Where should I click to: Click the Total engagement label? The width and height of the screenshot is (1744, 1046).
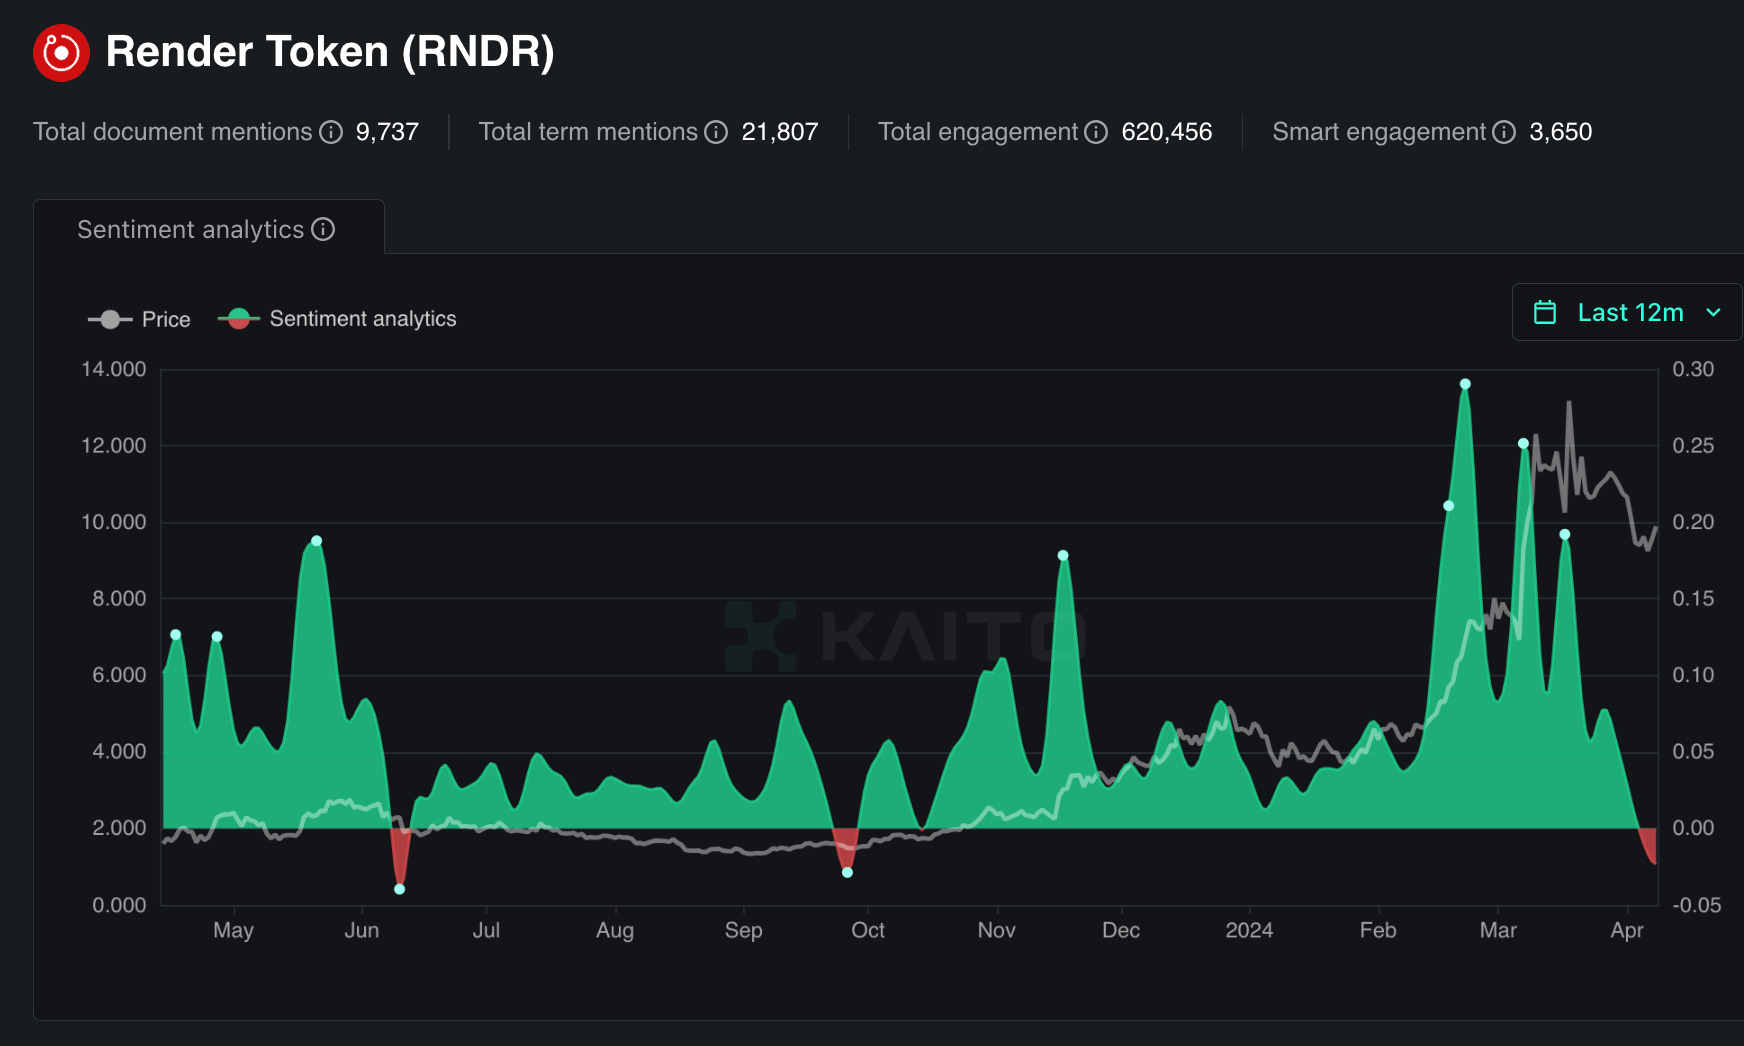pyautogui.click(x=978, y=132)
